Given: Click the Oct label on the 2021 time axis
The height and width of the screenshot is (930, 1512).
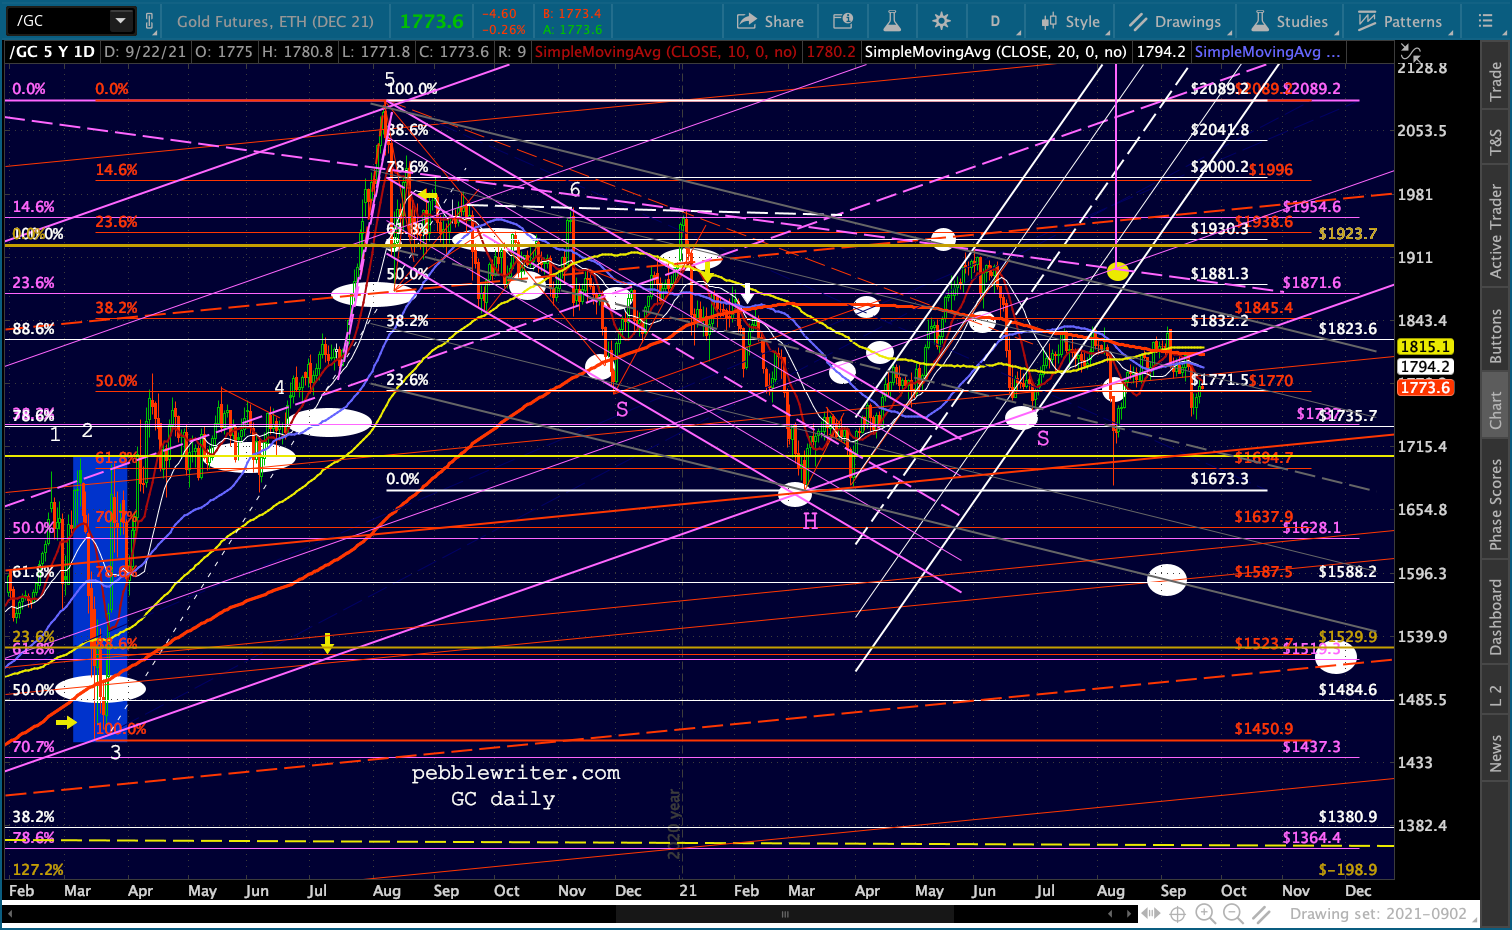Looking at the screenshot, I should click(x=1234, y=891).
